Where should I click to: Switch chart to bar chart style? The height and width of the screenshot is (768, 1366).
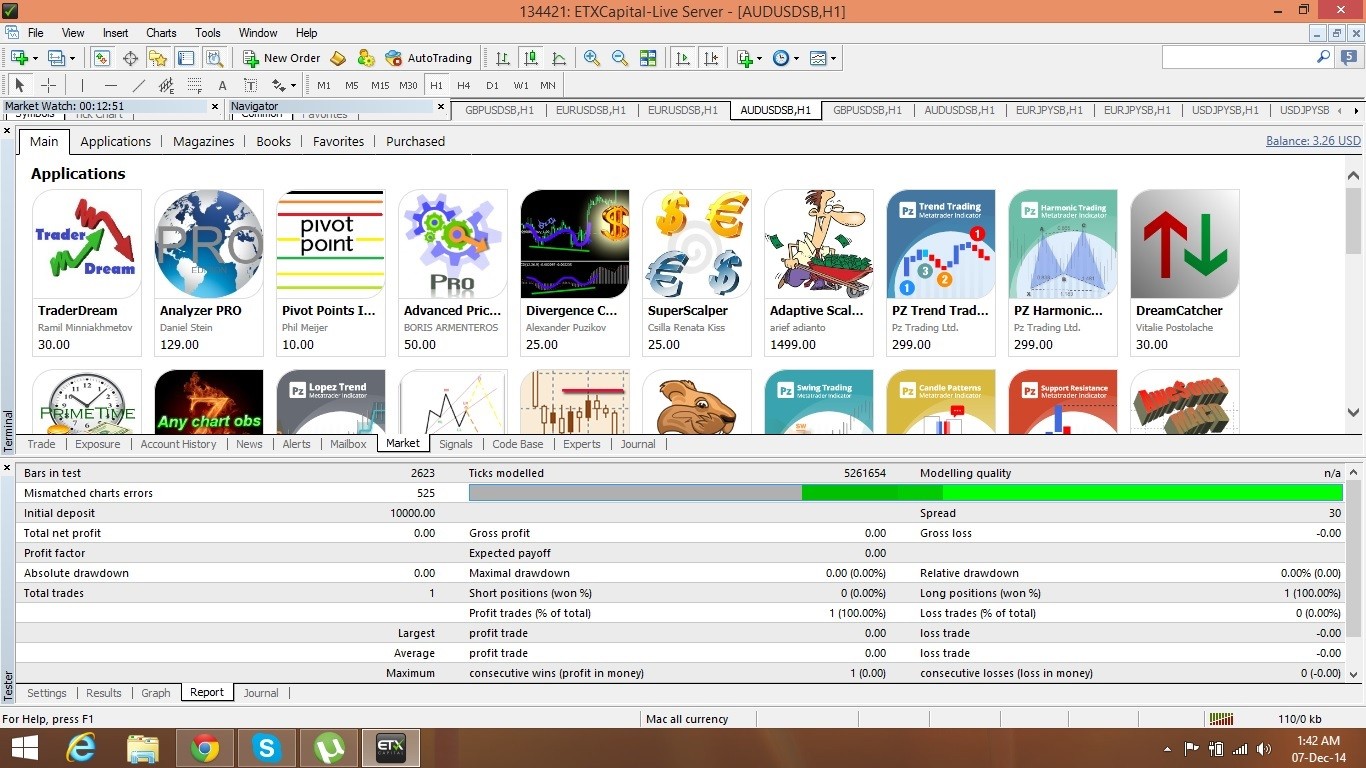tap(503, 58)
